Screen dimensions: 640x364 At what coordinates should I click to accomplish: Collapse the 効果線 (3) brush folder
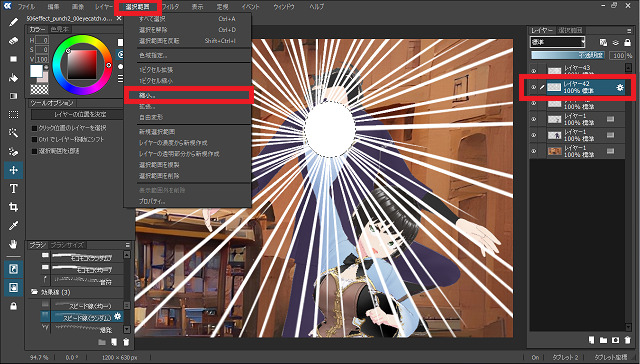pos(35,292)
